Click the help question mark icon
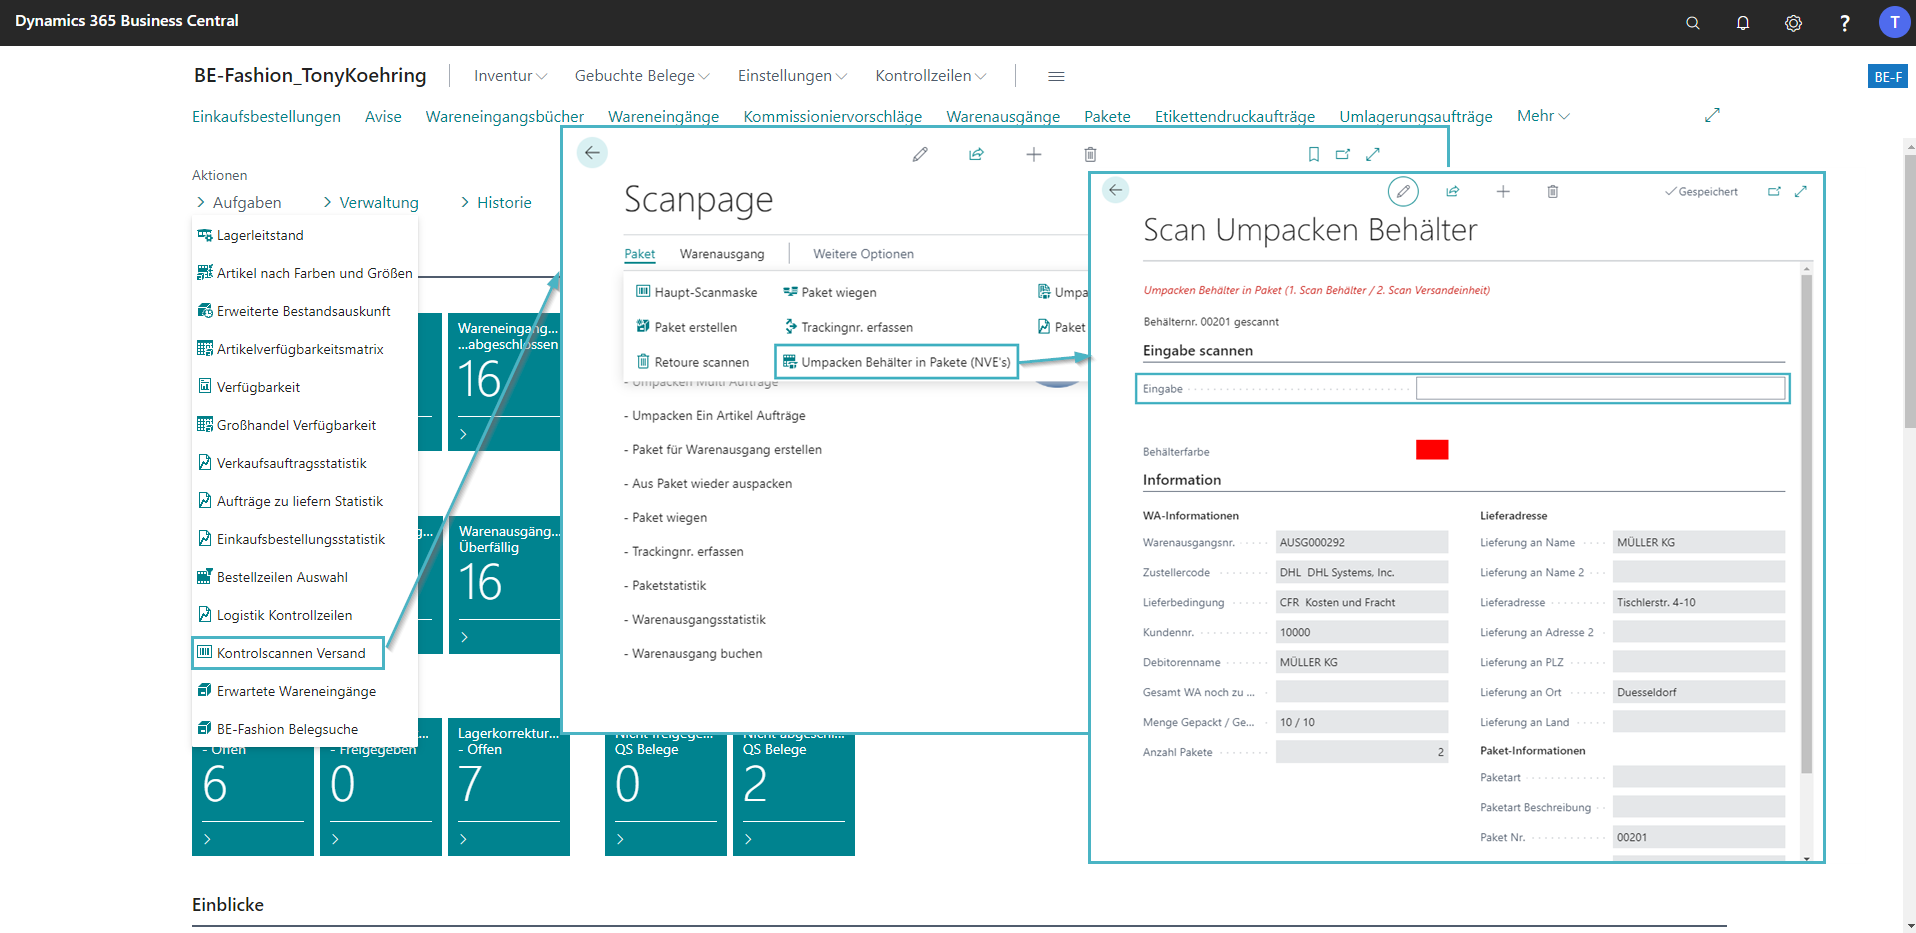The image size is (1916, 933). click(1844, 23)
